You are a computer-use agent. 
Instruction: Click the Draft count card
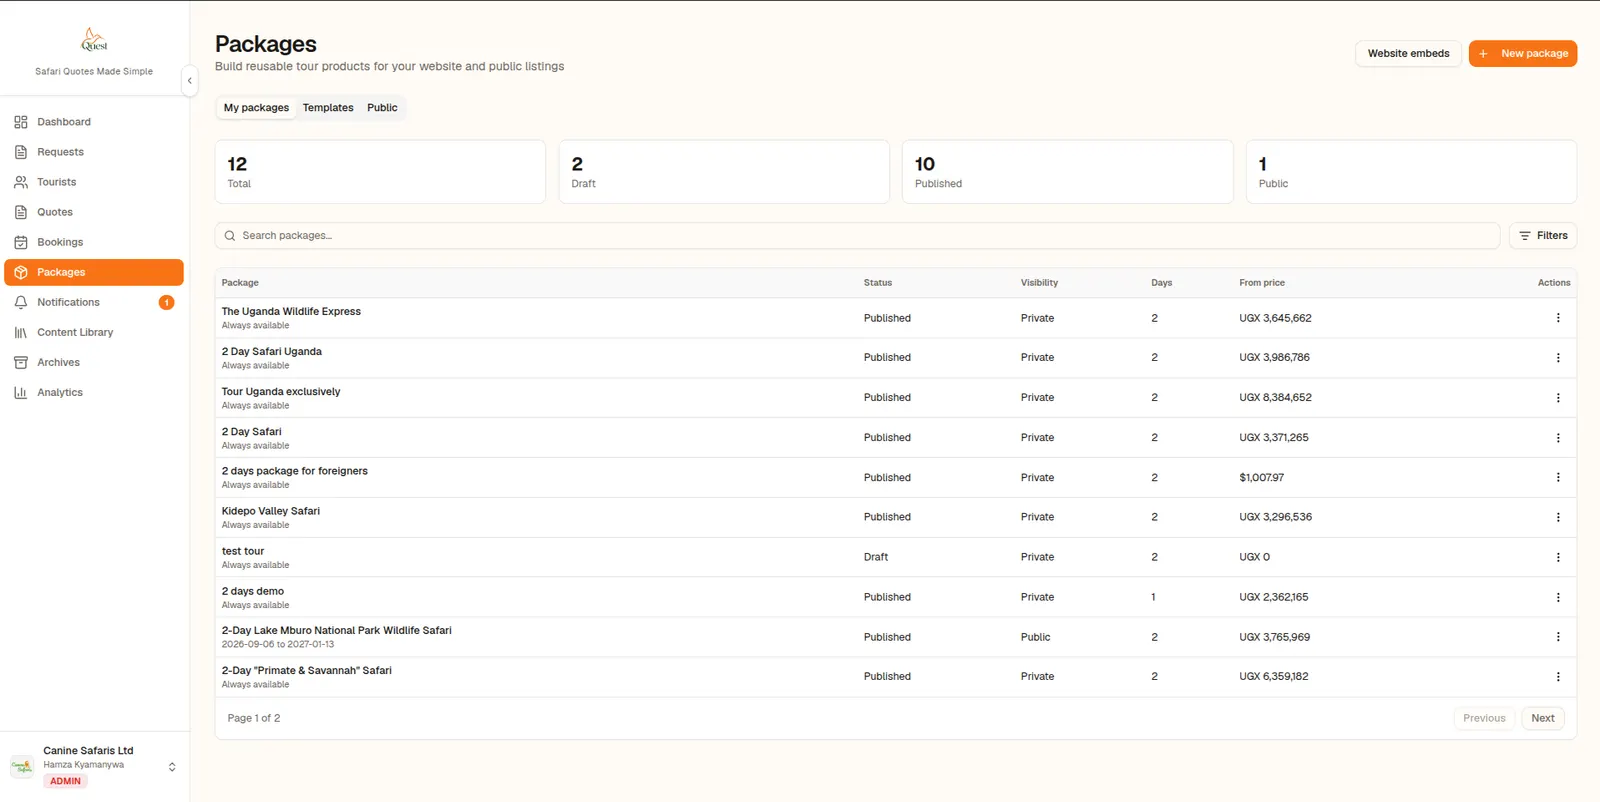point(724,172)
